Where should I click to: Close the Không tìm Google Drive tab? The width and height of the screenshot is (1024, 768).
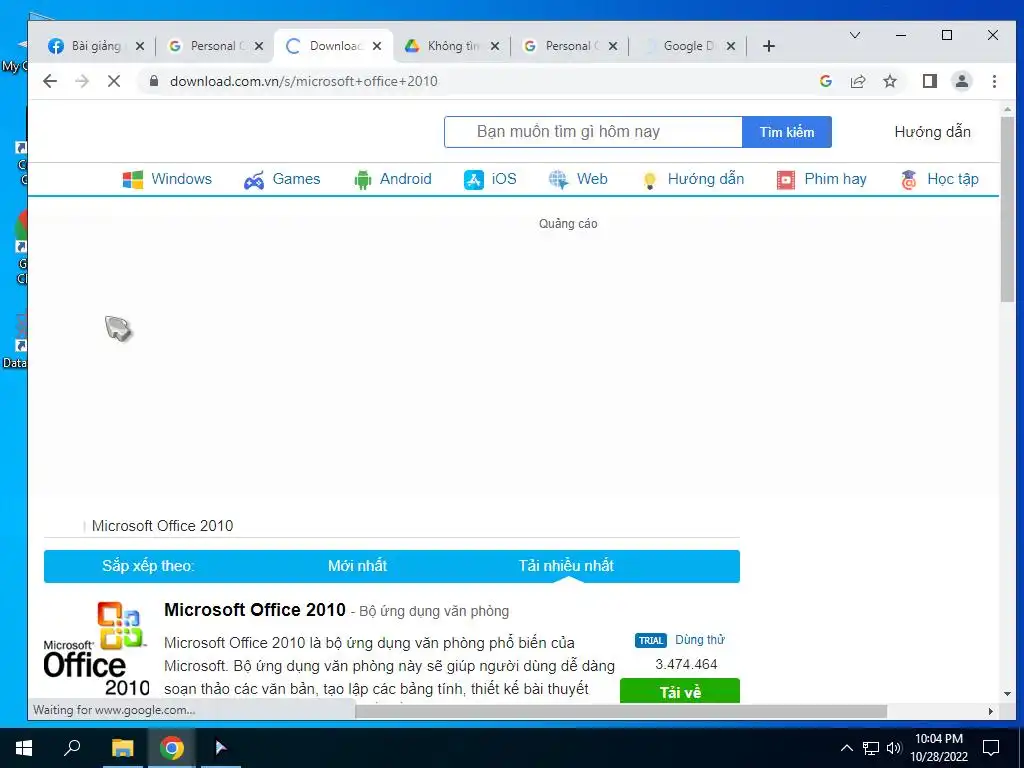point(494,46)
